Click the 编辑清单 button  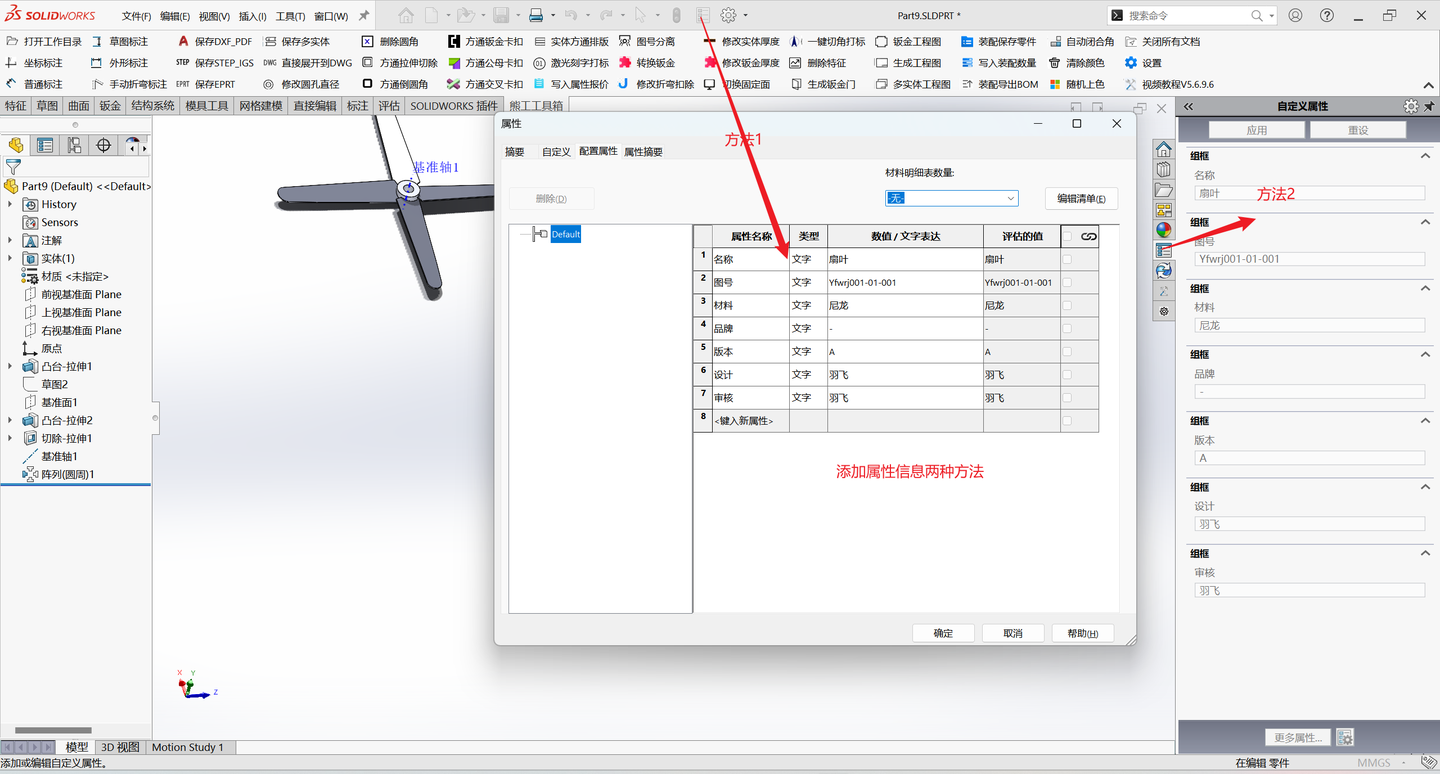tap(1081, 197)
